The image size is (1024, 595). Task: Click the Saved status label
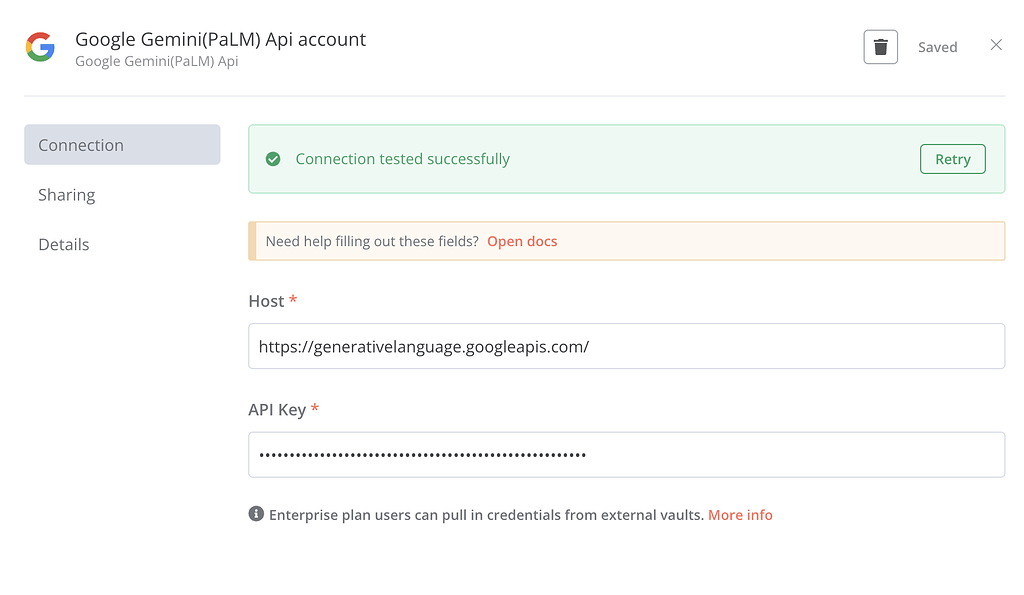pyautogui.click(x=937, y=46)
